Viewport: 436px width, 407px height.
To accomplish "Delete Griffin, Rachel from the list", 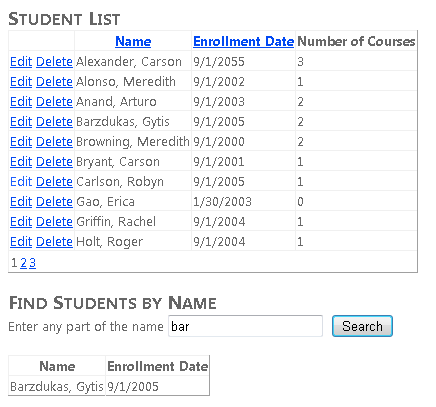I will point(54,222).
